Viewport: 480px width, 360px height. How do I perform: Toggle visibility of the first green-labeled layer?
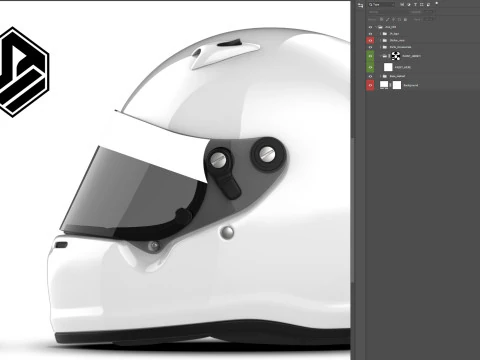[x=370, y=56]
